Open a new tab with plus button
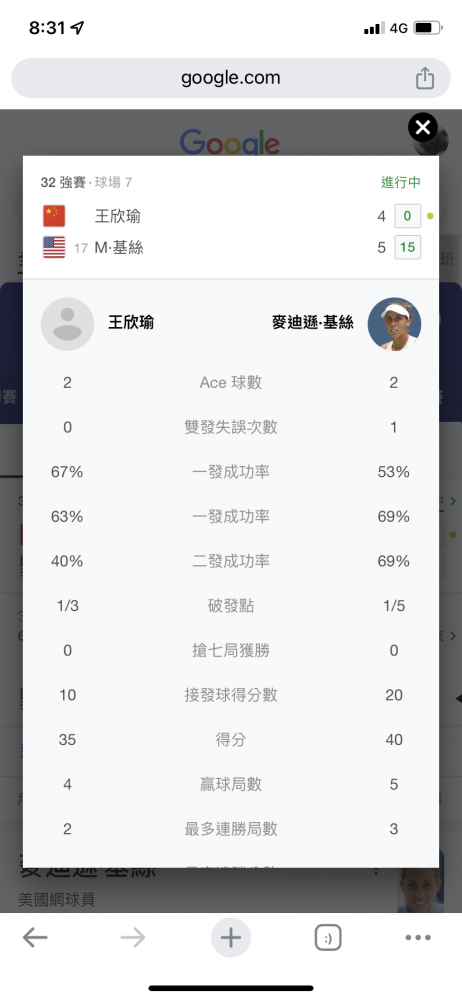This screenshot has width=462, height=1000. 231,938
